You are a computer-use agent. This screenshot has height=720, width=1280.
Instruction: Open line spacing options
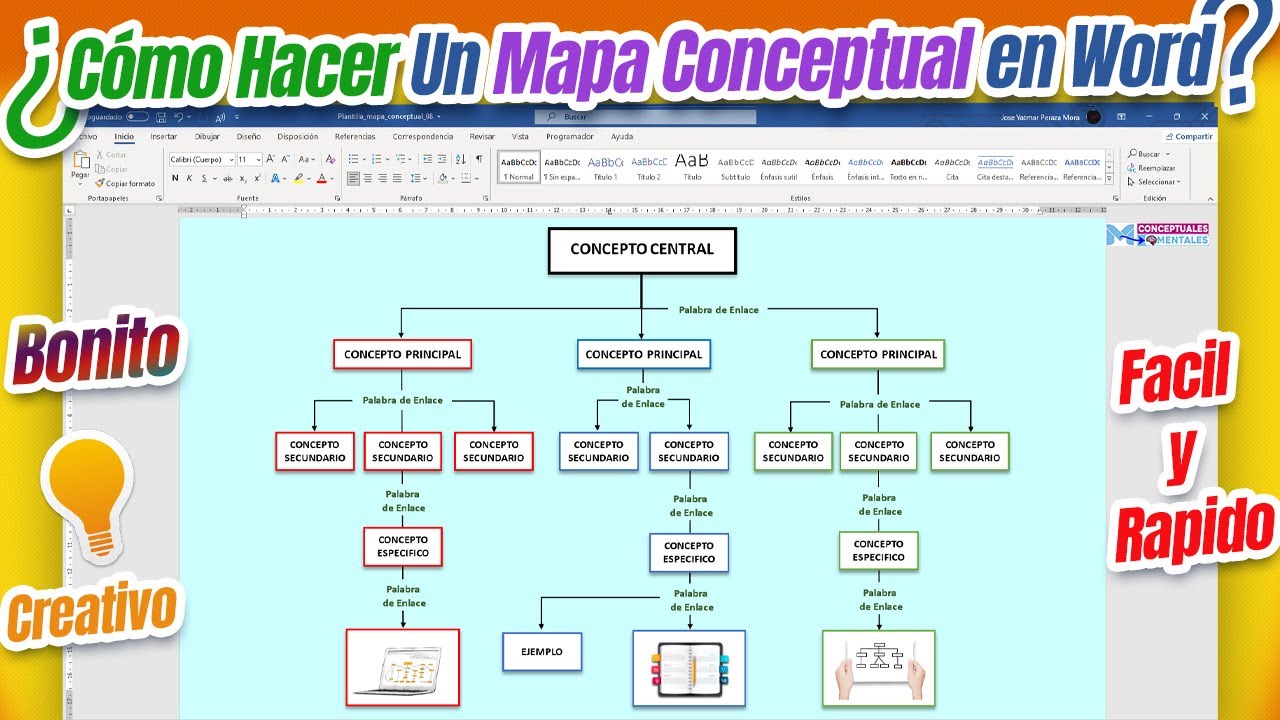[x=415, y=178]
